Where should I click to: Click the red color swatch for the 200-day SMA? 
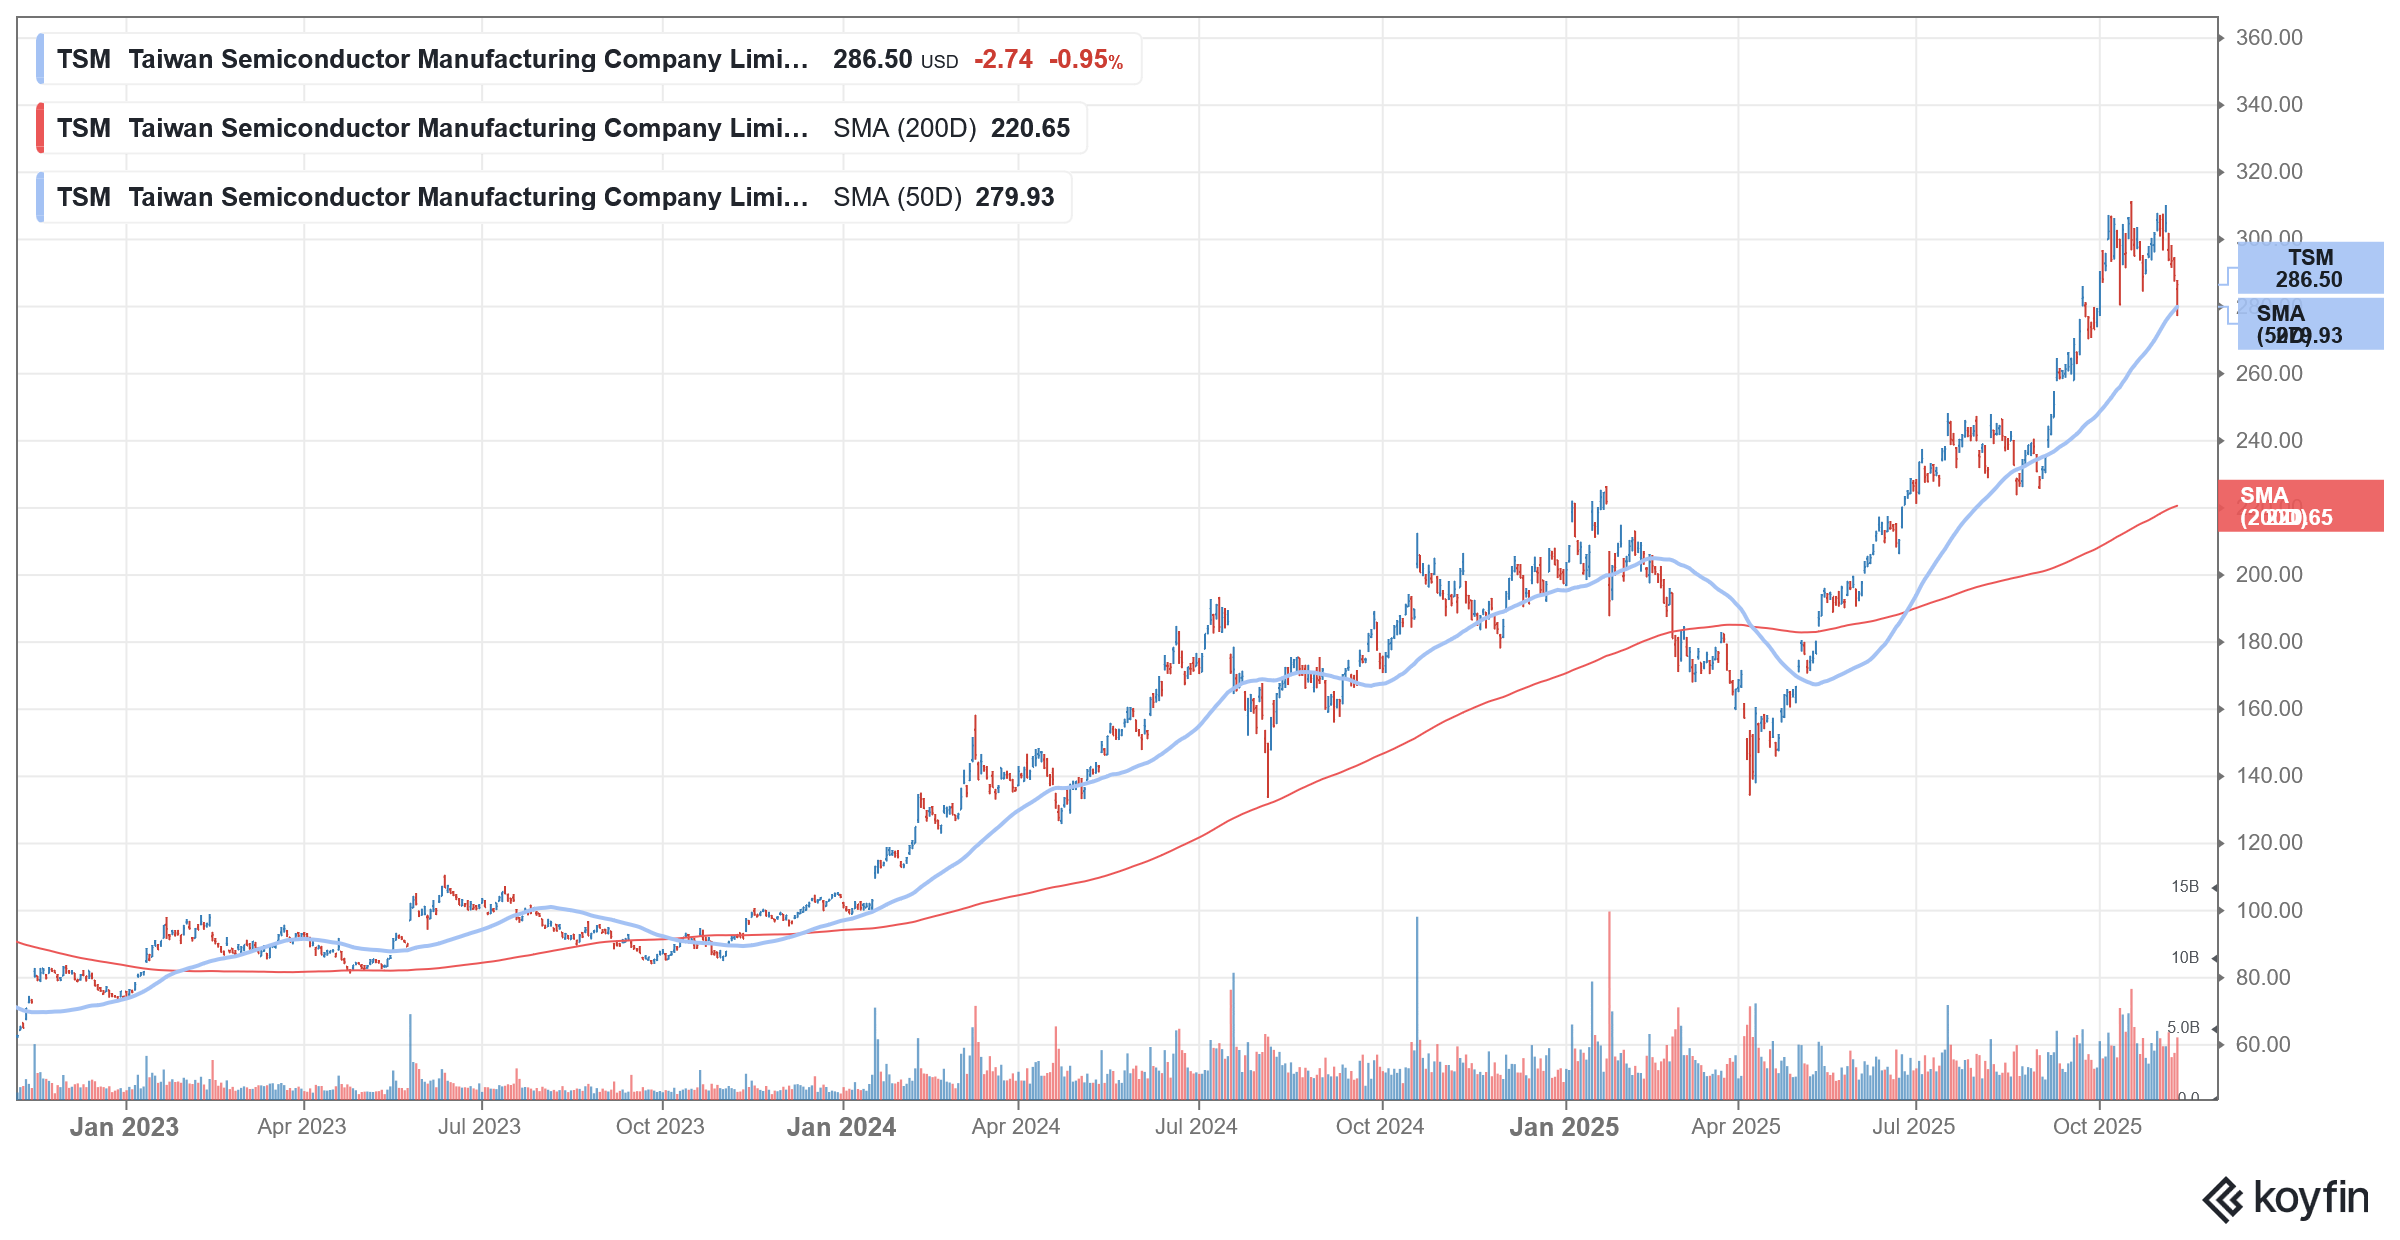(x=41, y=128)
